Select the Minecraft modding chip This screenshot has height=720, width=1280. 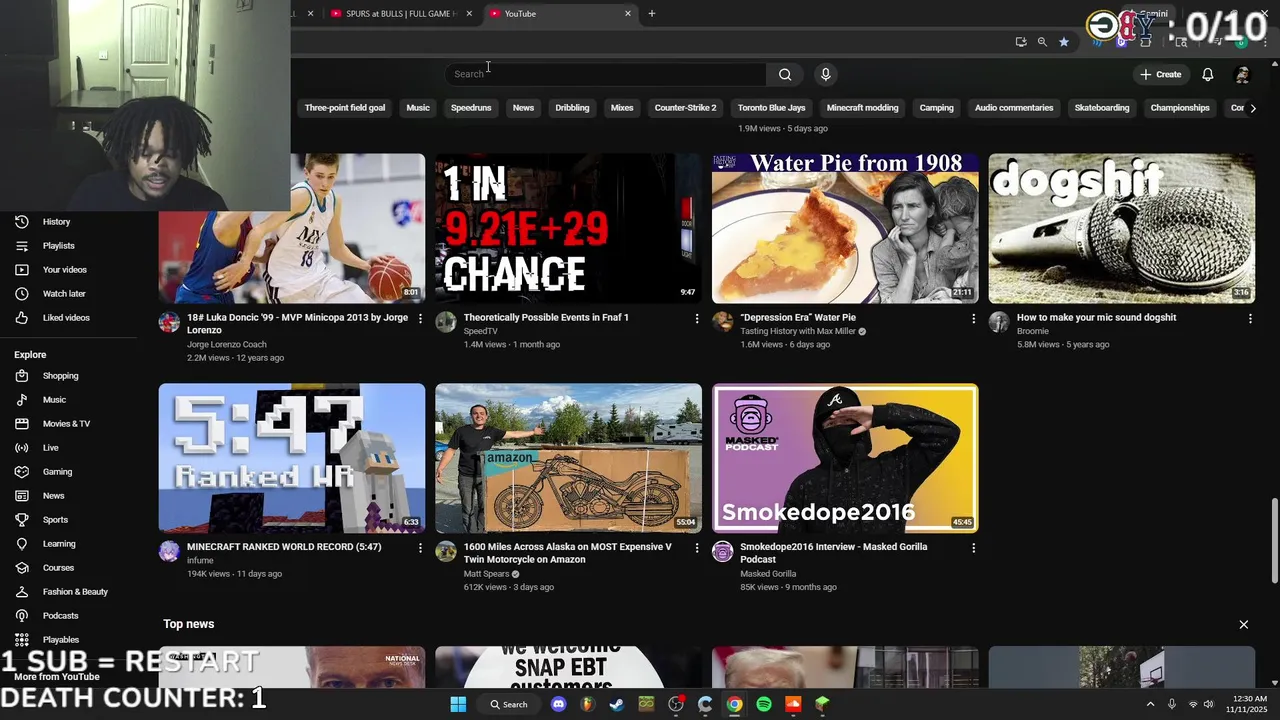click(x=862, y=108)
